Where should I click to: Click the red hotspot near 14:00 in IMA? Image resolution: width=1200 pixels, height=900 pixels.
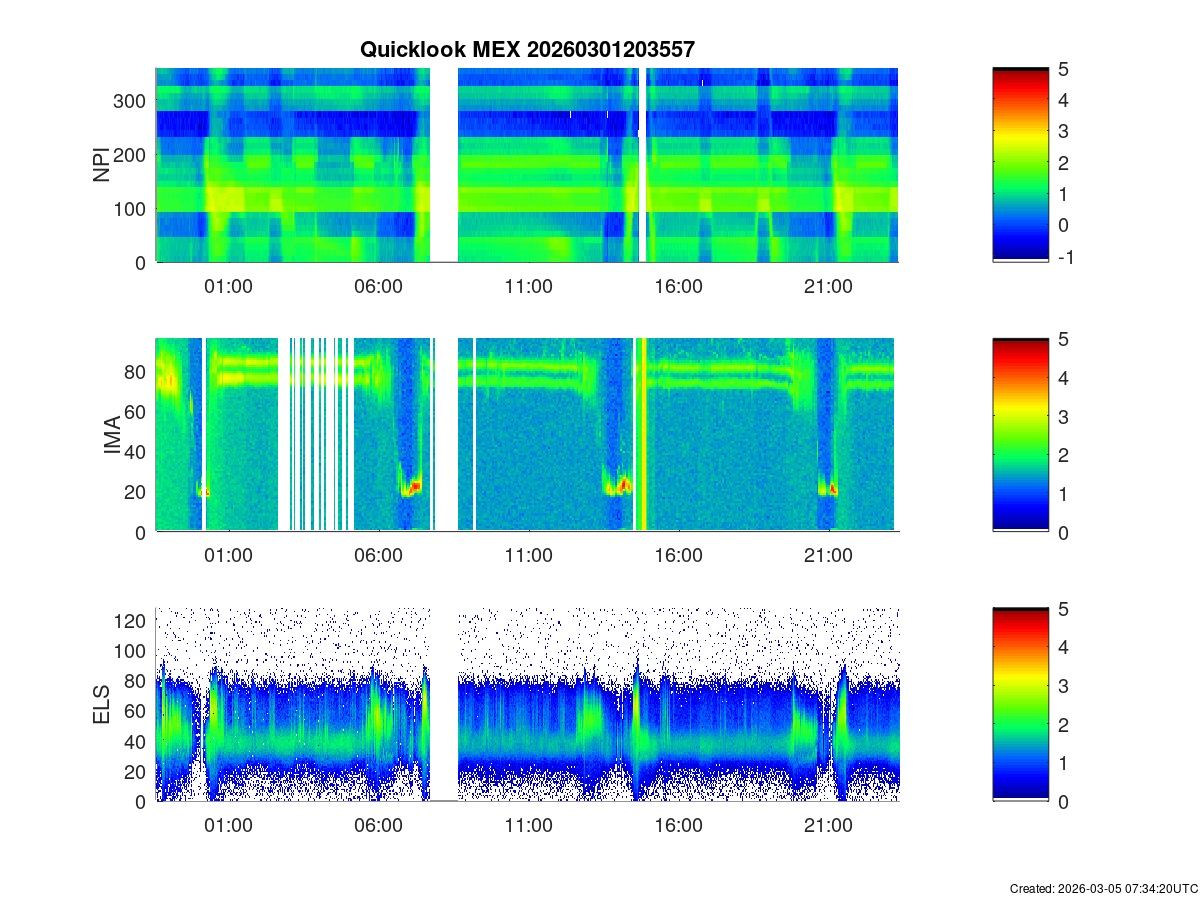point(624,486)
